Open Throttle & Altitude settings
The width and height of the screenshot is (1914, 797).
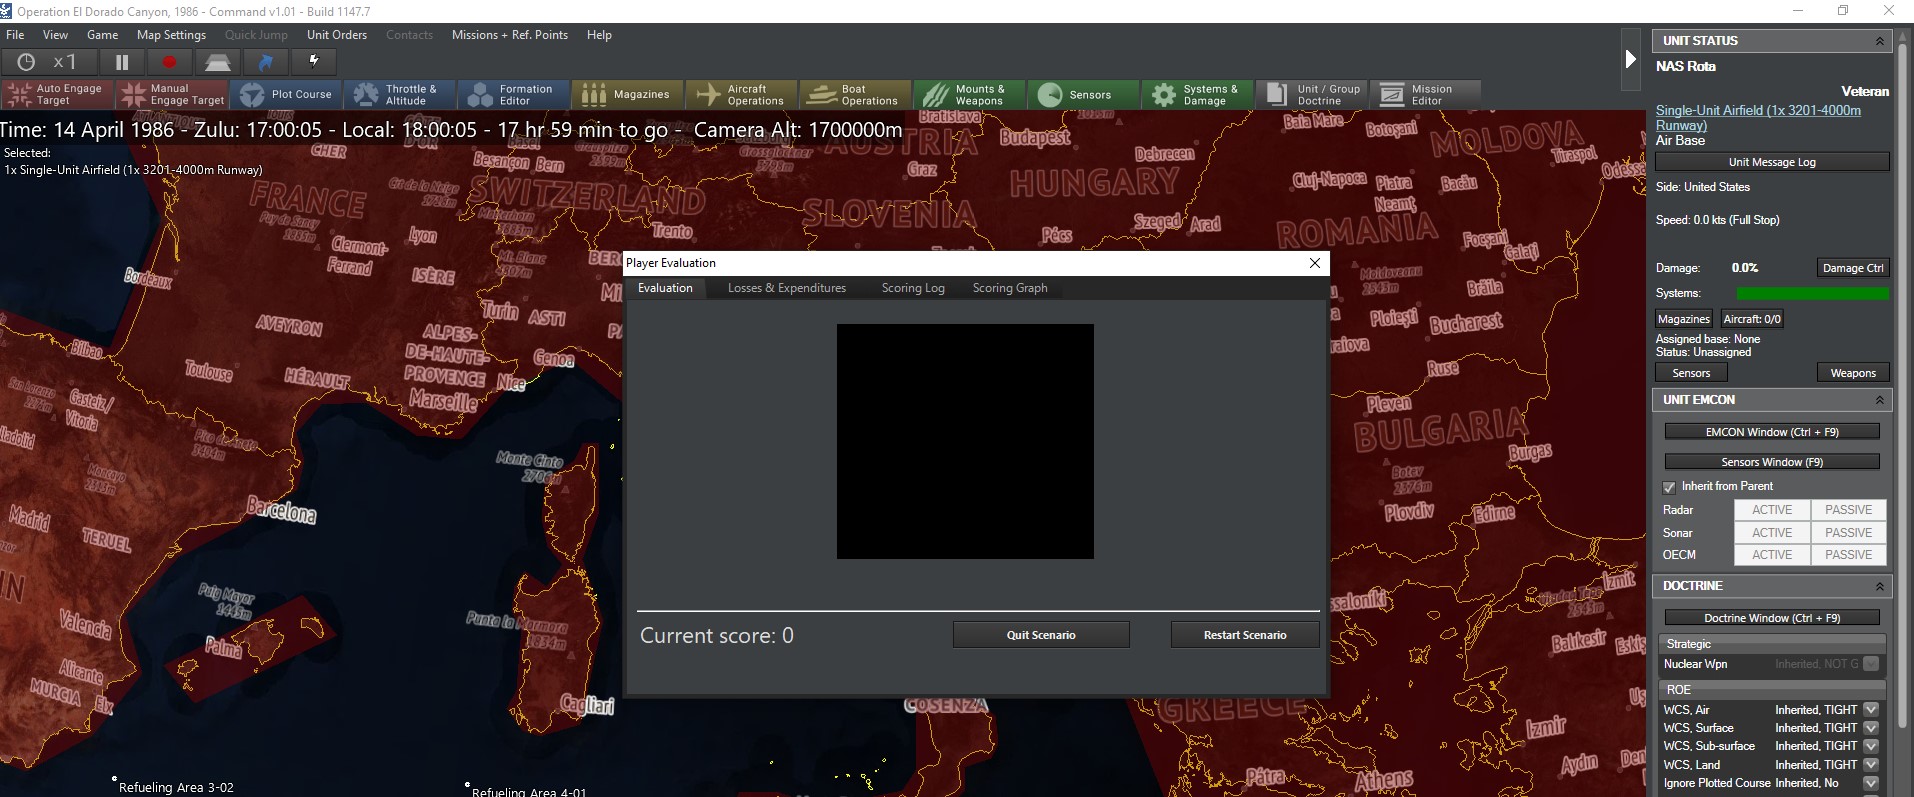pos(399,95)
